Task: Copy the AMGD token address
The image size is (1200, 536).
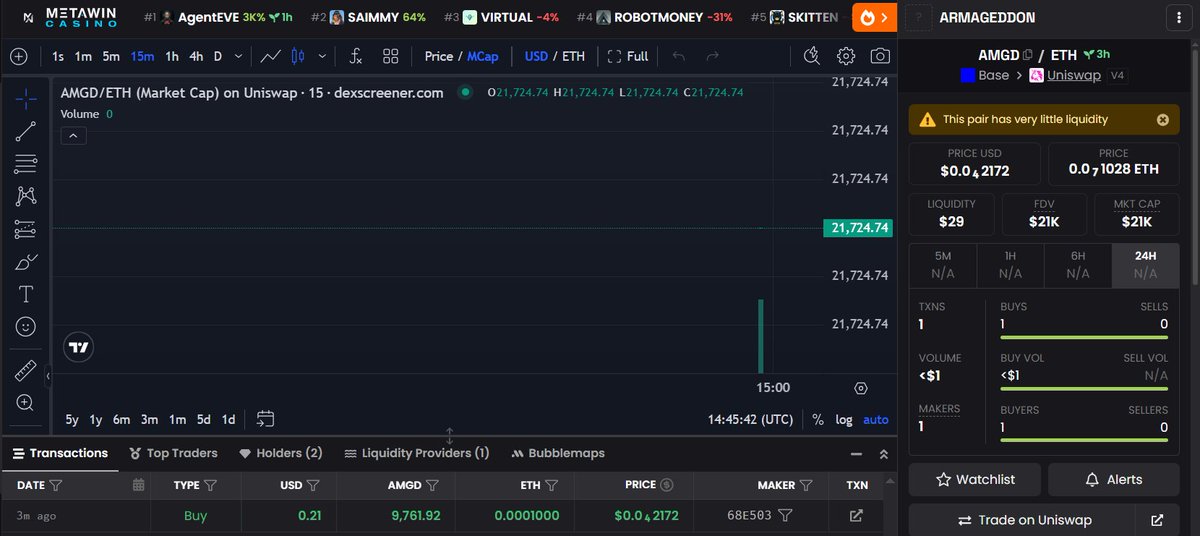Action: (x=1028, y=54)
